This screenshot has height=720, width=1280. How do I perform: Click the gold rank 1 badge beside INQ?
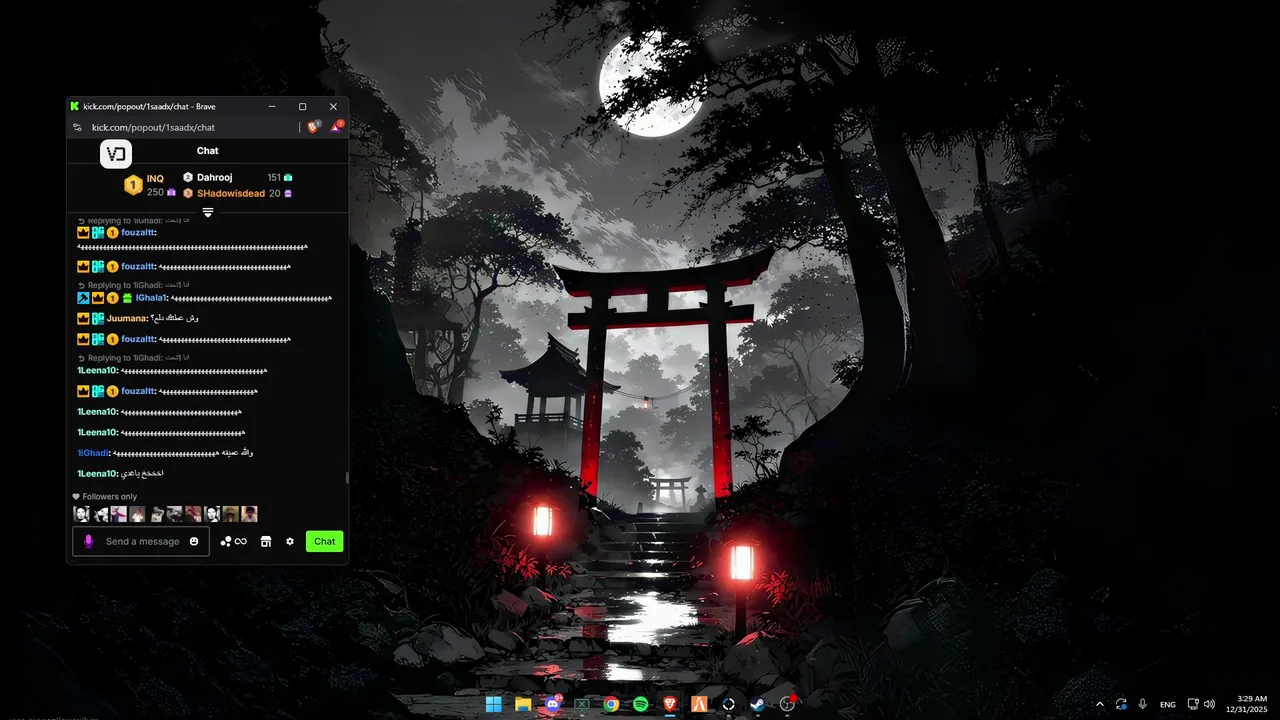[x=133, y=185]
